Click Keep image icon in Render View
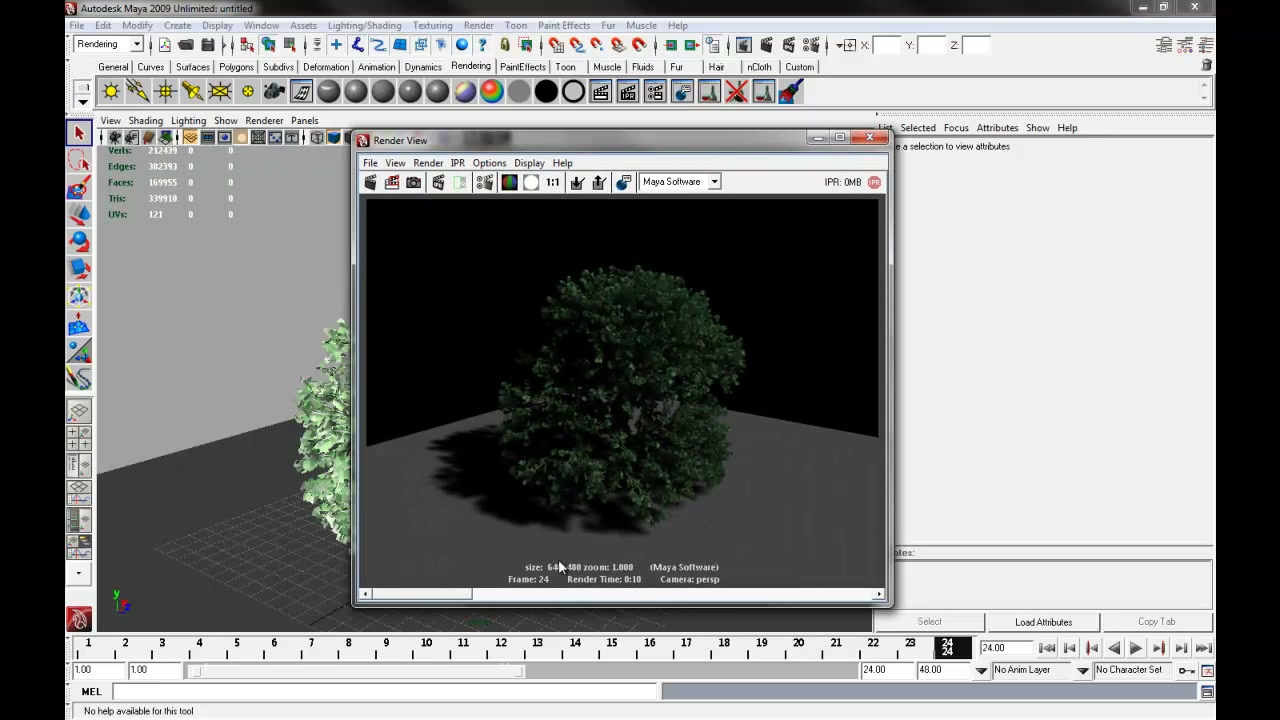 577,182
